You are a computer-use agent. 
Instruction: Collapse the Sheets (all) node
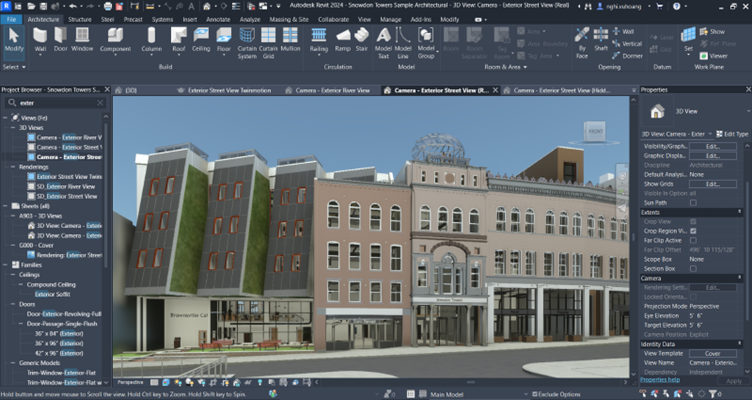tap(5, 206)
